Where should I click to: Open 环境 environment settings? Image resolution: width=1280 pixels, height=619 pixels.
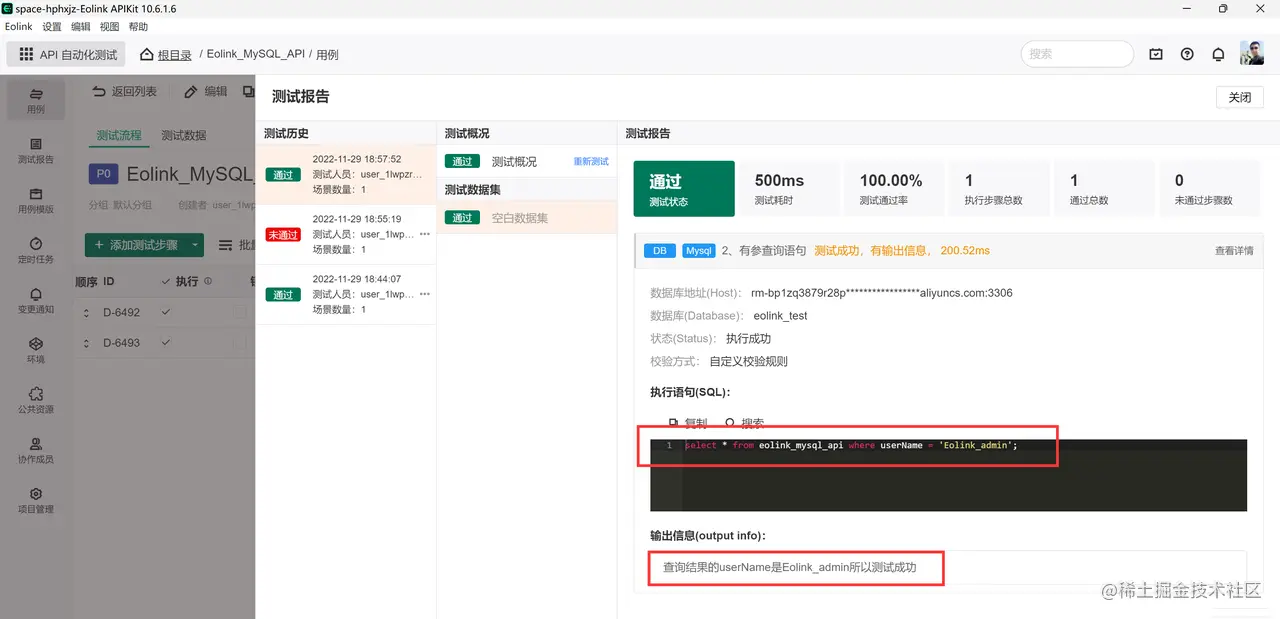36,351
